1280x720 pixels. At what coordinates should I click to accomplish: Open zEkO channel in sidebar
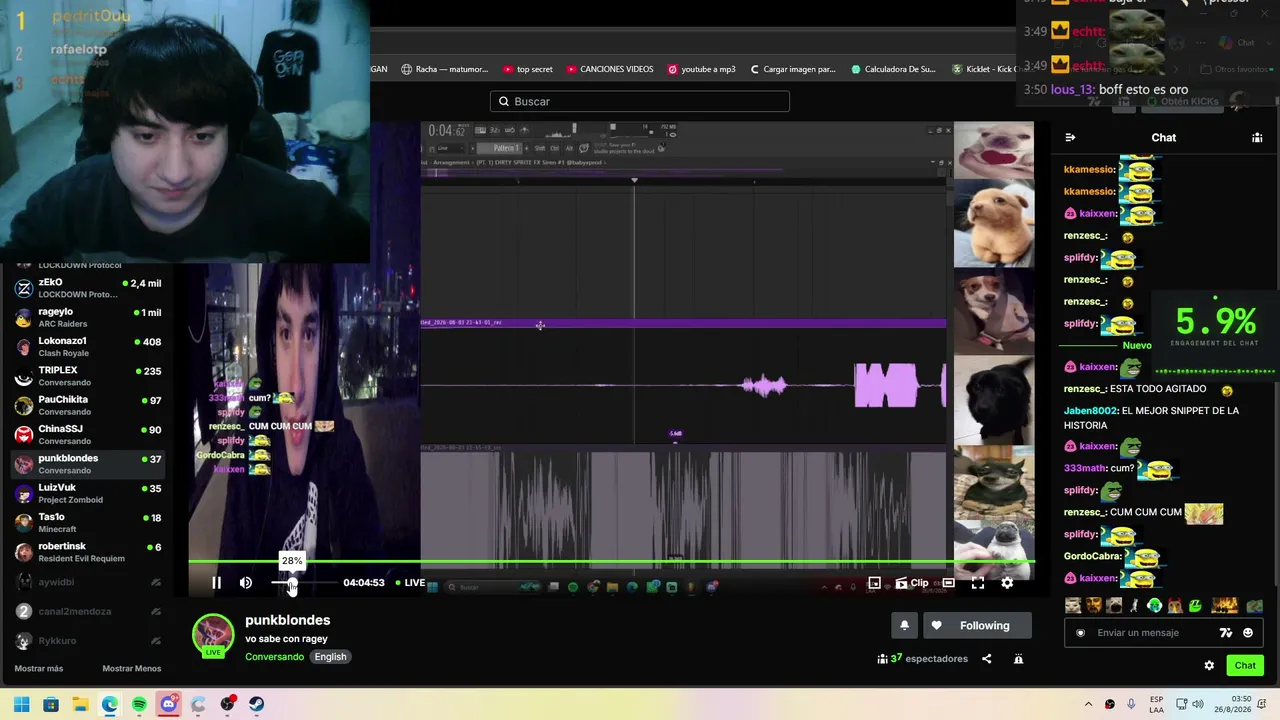tap(87, 288)
